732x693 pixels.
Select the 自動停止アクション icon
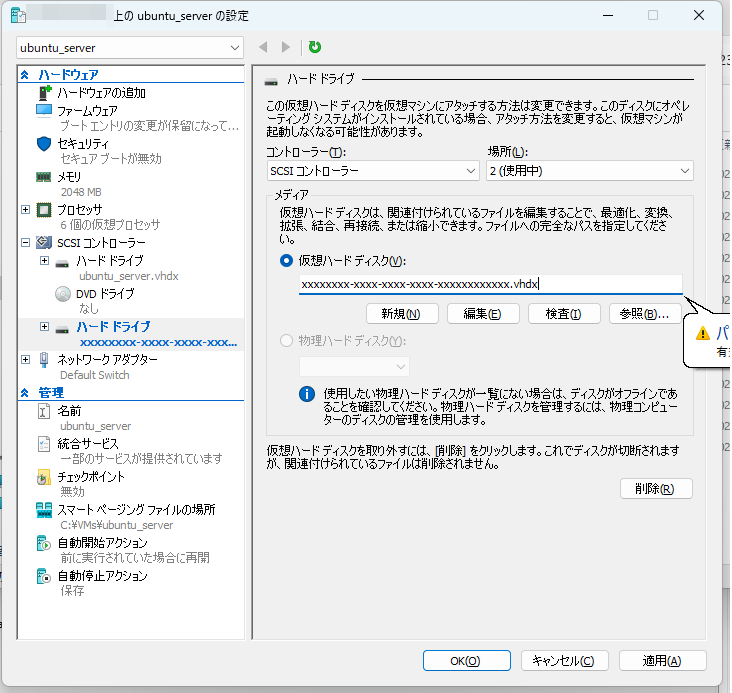[44, 576]
